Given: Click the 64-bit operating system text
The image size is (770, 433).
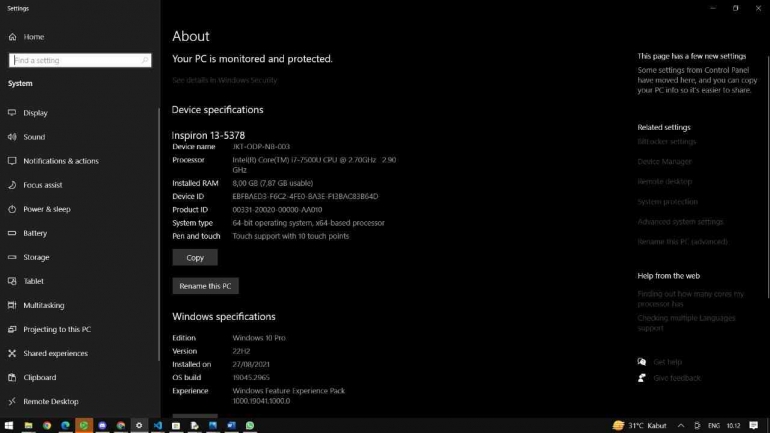Looking at the screenshot, I should (308, 223).
